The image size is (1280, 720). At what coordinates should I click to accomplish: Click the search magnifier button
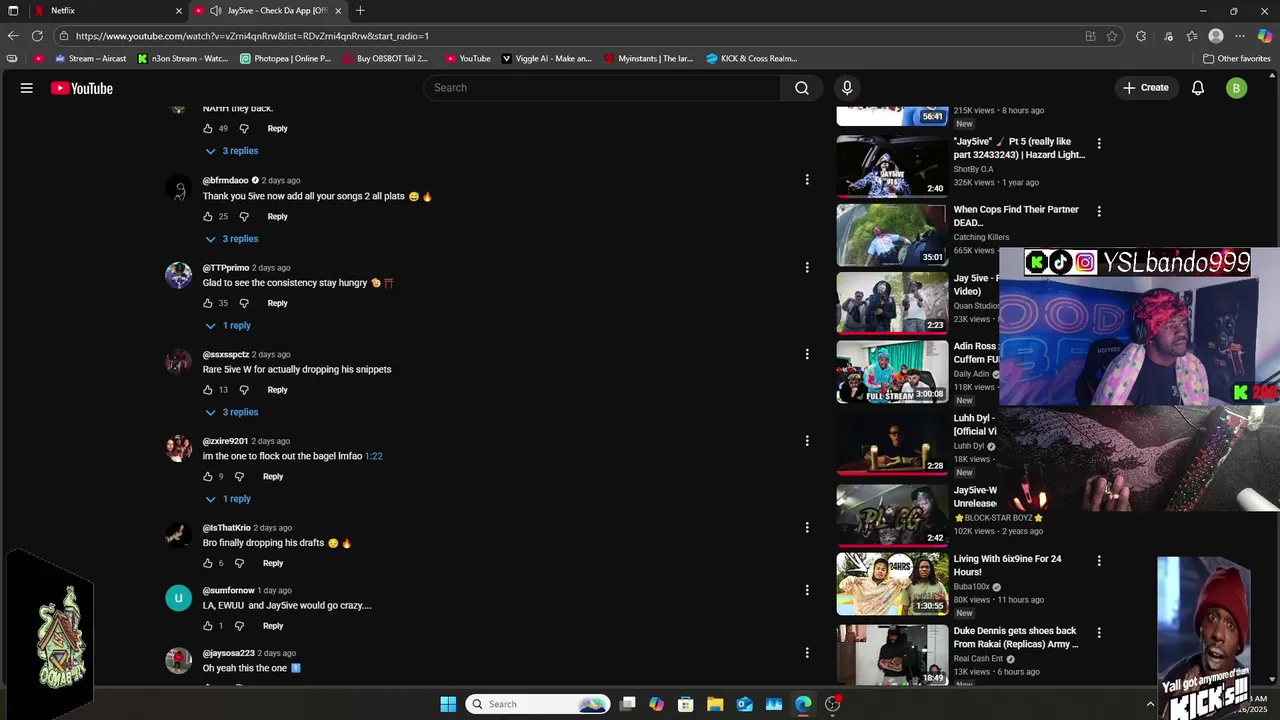(x=802, y=88)
